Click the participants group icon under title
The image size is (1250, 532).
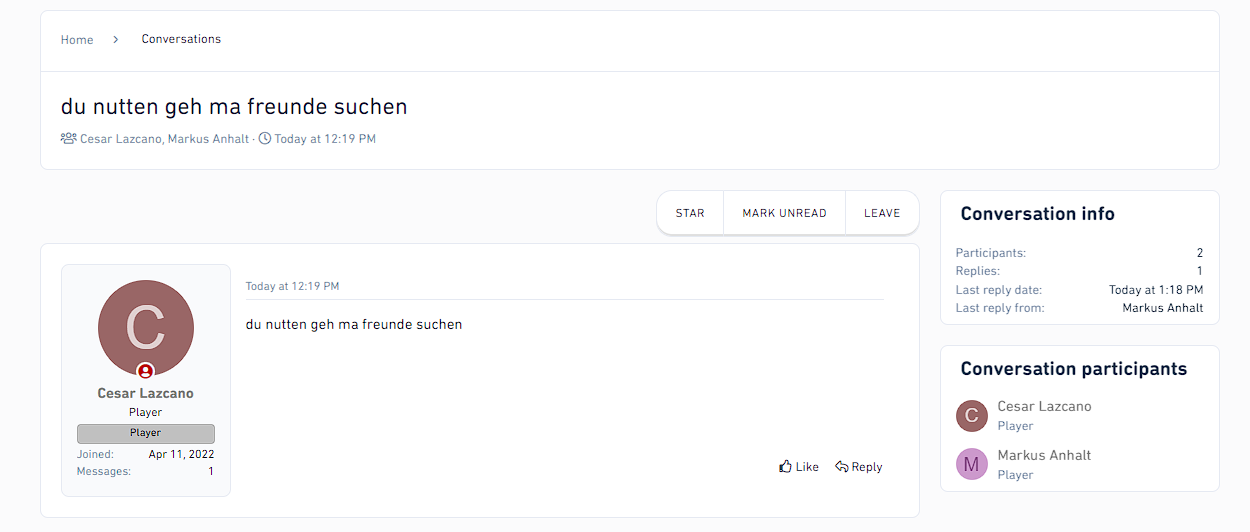click(x=68, y=139)
